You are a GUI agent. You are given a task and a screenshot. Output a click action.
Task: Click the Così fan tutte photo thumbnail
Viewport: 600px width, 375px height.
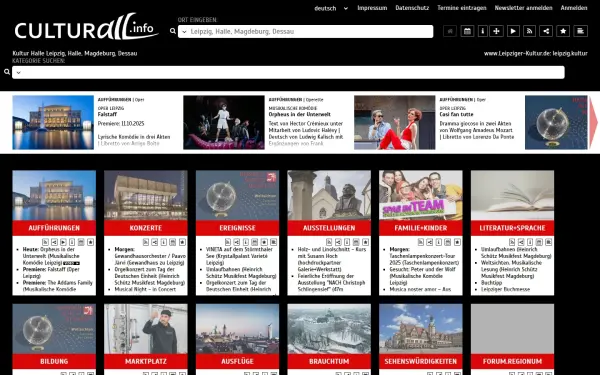[x=395, y=122]
